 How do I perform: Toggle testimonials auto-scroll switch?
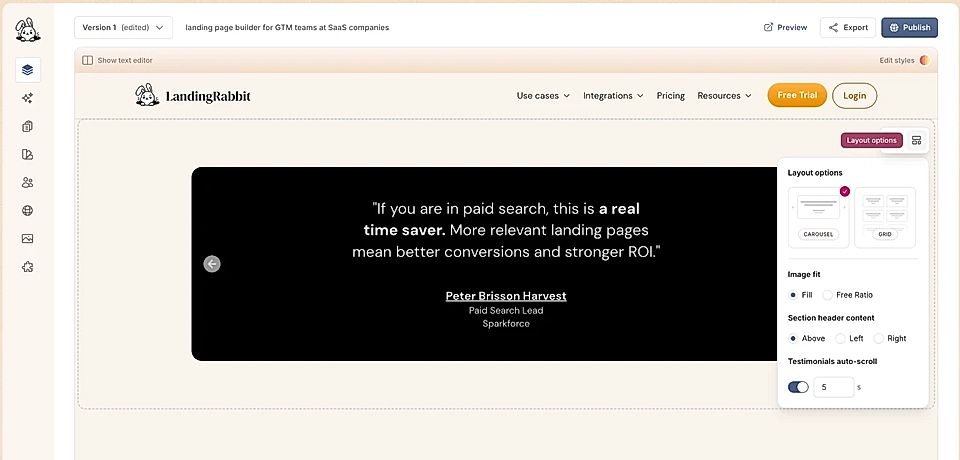[x=798, y=387]
